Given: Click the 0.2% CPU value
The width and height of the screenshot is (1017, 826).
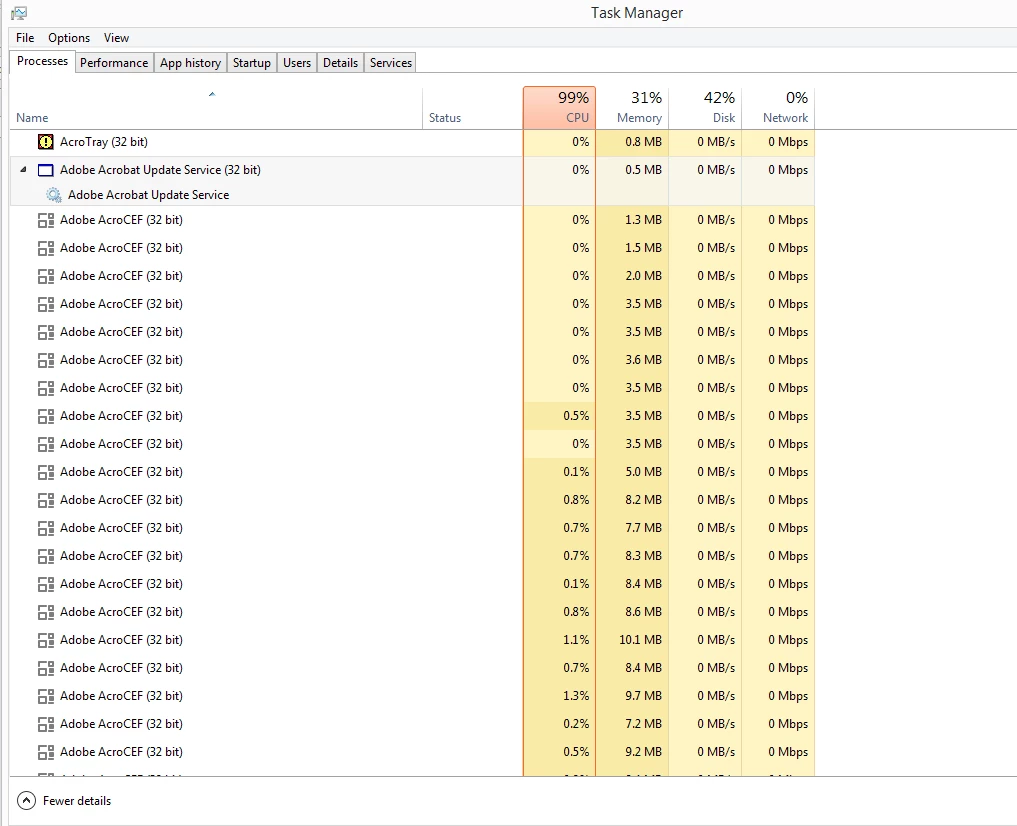Looking at the screenshot, I should pos(576,724).
